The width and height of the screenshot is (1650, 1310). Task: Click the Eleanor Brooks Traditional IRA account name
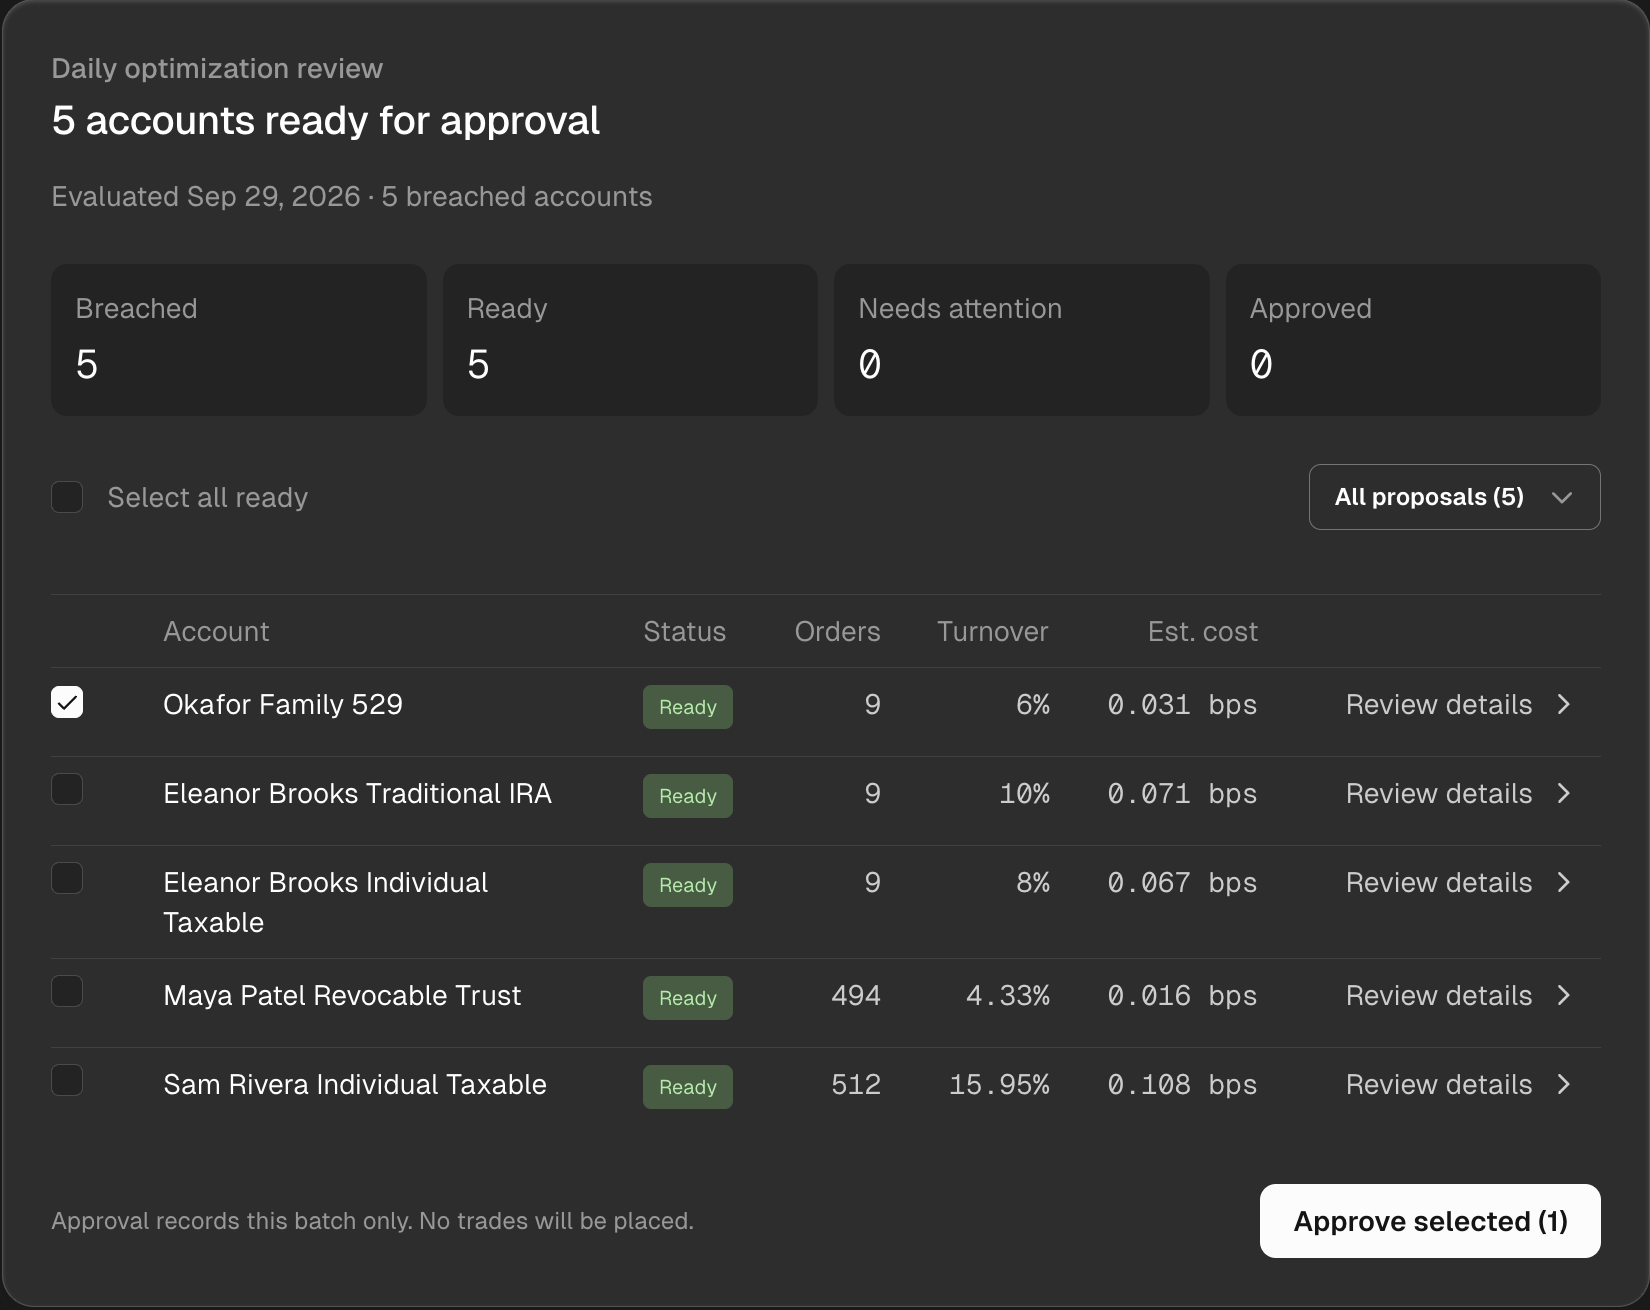coord(357,794)
